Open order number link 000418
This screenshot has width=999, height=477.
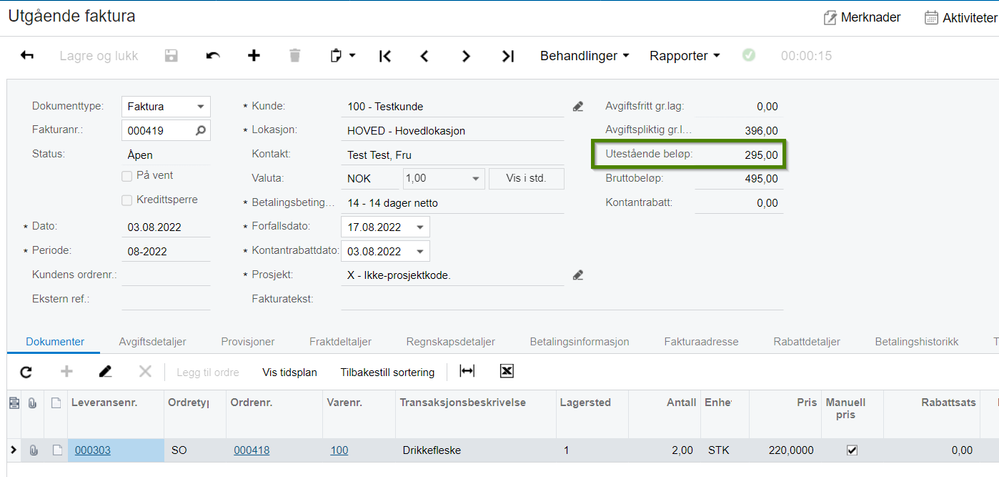252,450
